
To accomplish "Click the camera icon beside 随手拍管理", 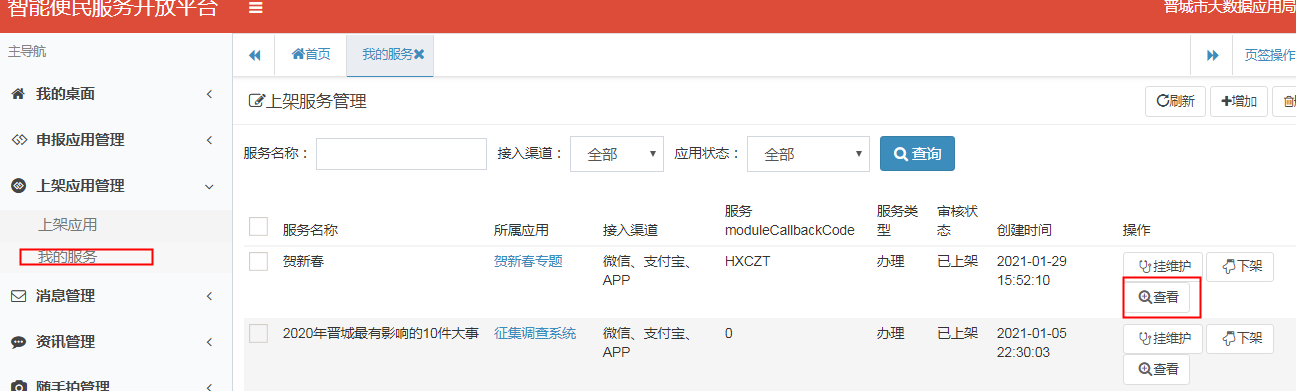I will point(18,386).
